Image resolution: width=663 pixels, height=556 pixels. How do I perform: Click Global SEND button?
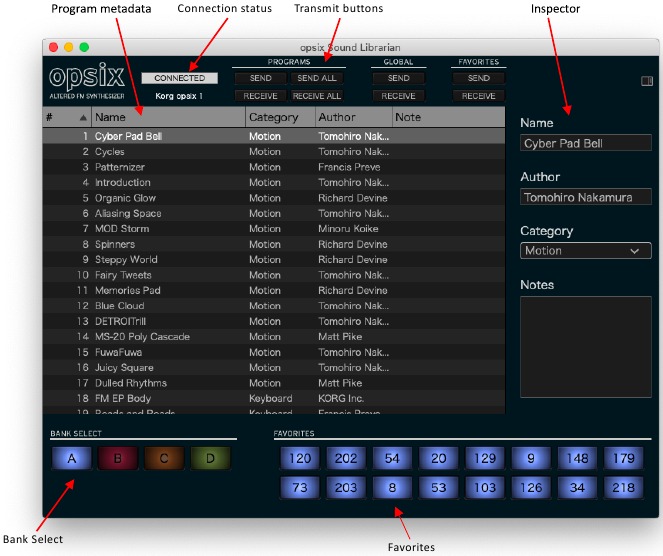[x=398, y=78]
